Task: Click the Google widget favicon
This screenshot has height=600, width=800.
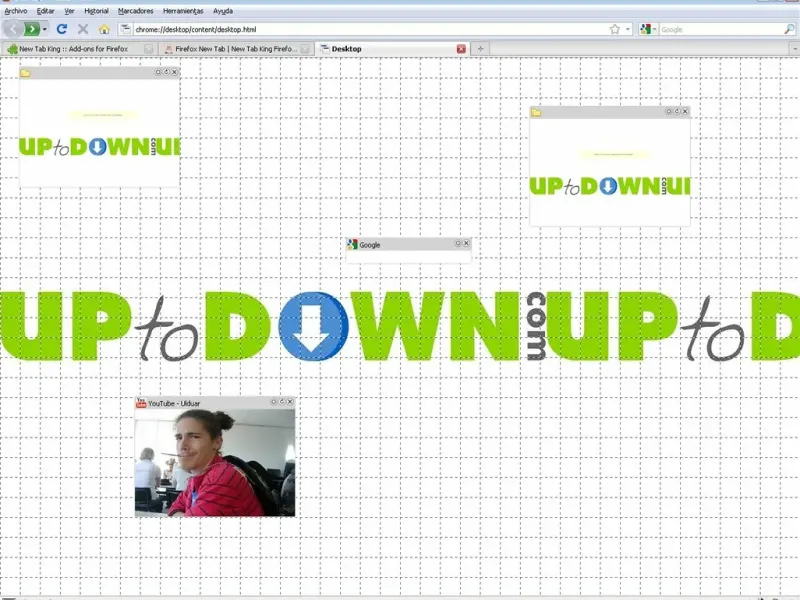Action: (x=352, y=244)
